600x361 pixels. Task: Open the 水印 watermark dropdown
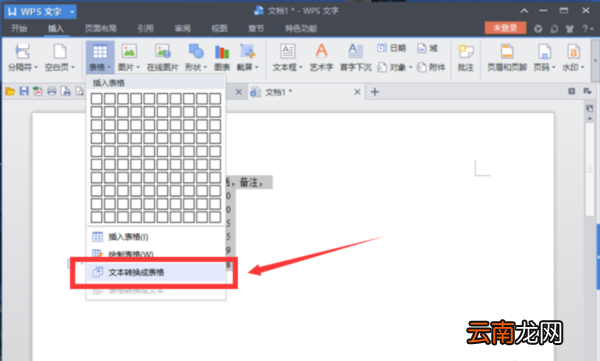[x=582, y=67]
